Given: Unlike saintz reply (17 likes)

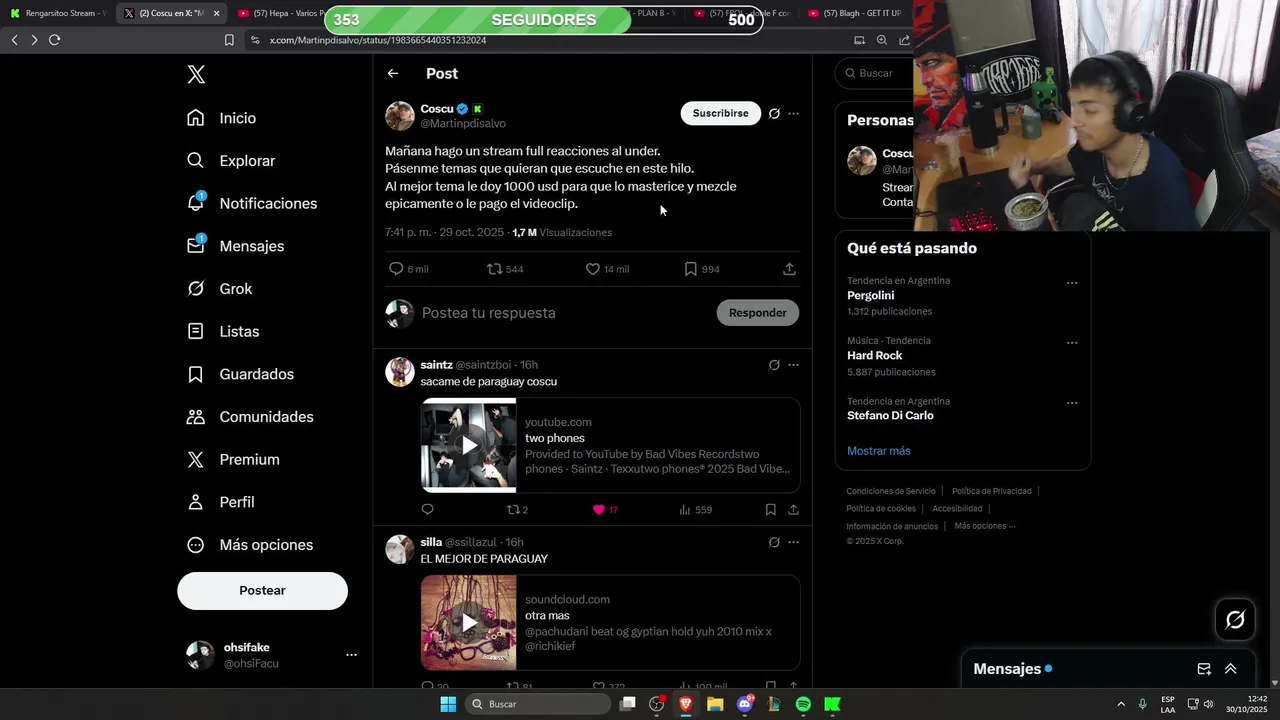Looking at the screenshot, I should 605,510.
